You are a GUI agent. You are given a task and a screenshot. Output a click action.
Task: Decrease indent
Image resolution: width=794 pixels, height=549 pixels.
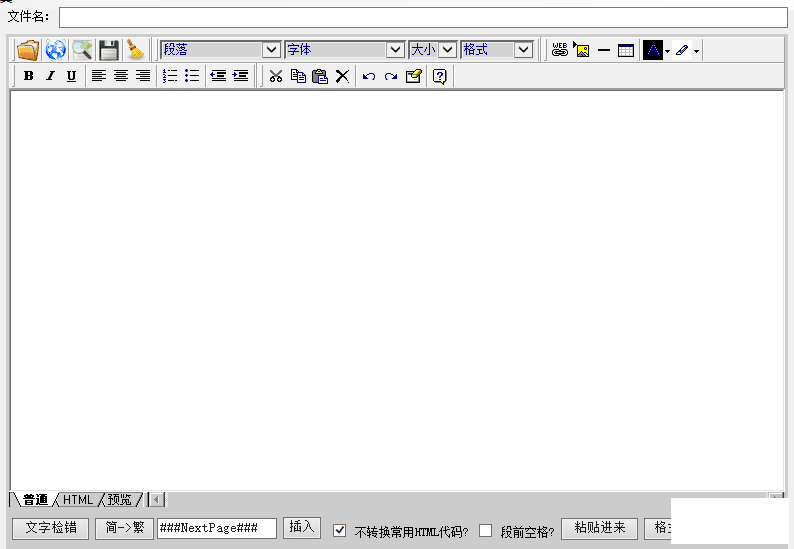click(218, 76)
